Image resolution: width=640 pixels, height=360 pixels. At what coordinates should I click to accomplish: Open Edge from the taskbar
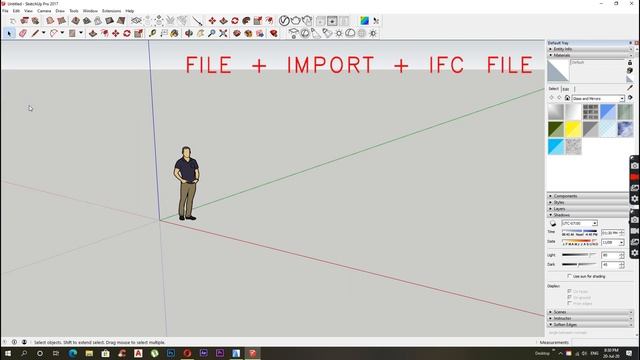pyautogui.click(x=73, y=353)
